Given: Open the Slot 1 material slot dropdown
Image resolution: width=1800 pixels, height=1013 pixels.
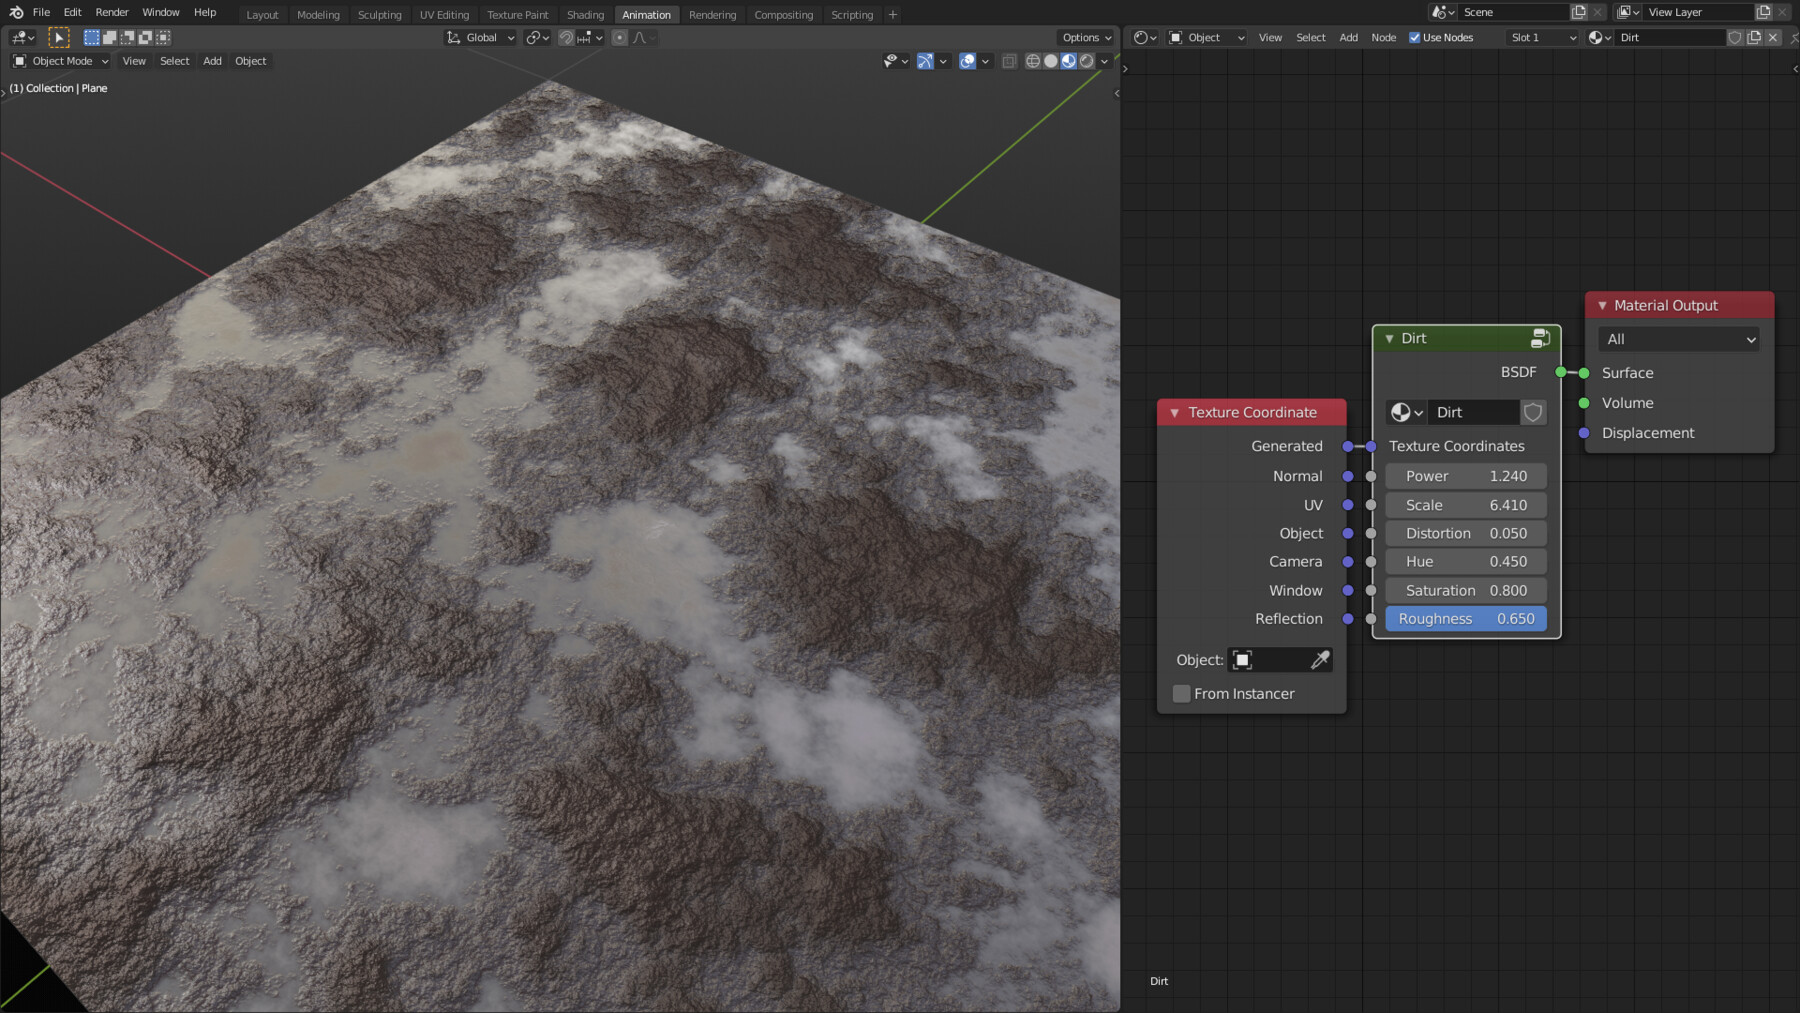Looking at the screenshot, I should coord(1542,38).
